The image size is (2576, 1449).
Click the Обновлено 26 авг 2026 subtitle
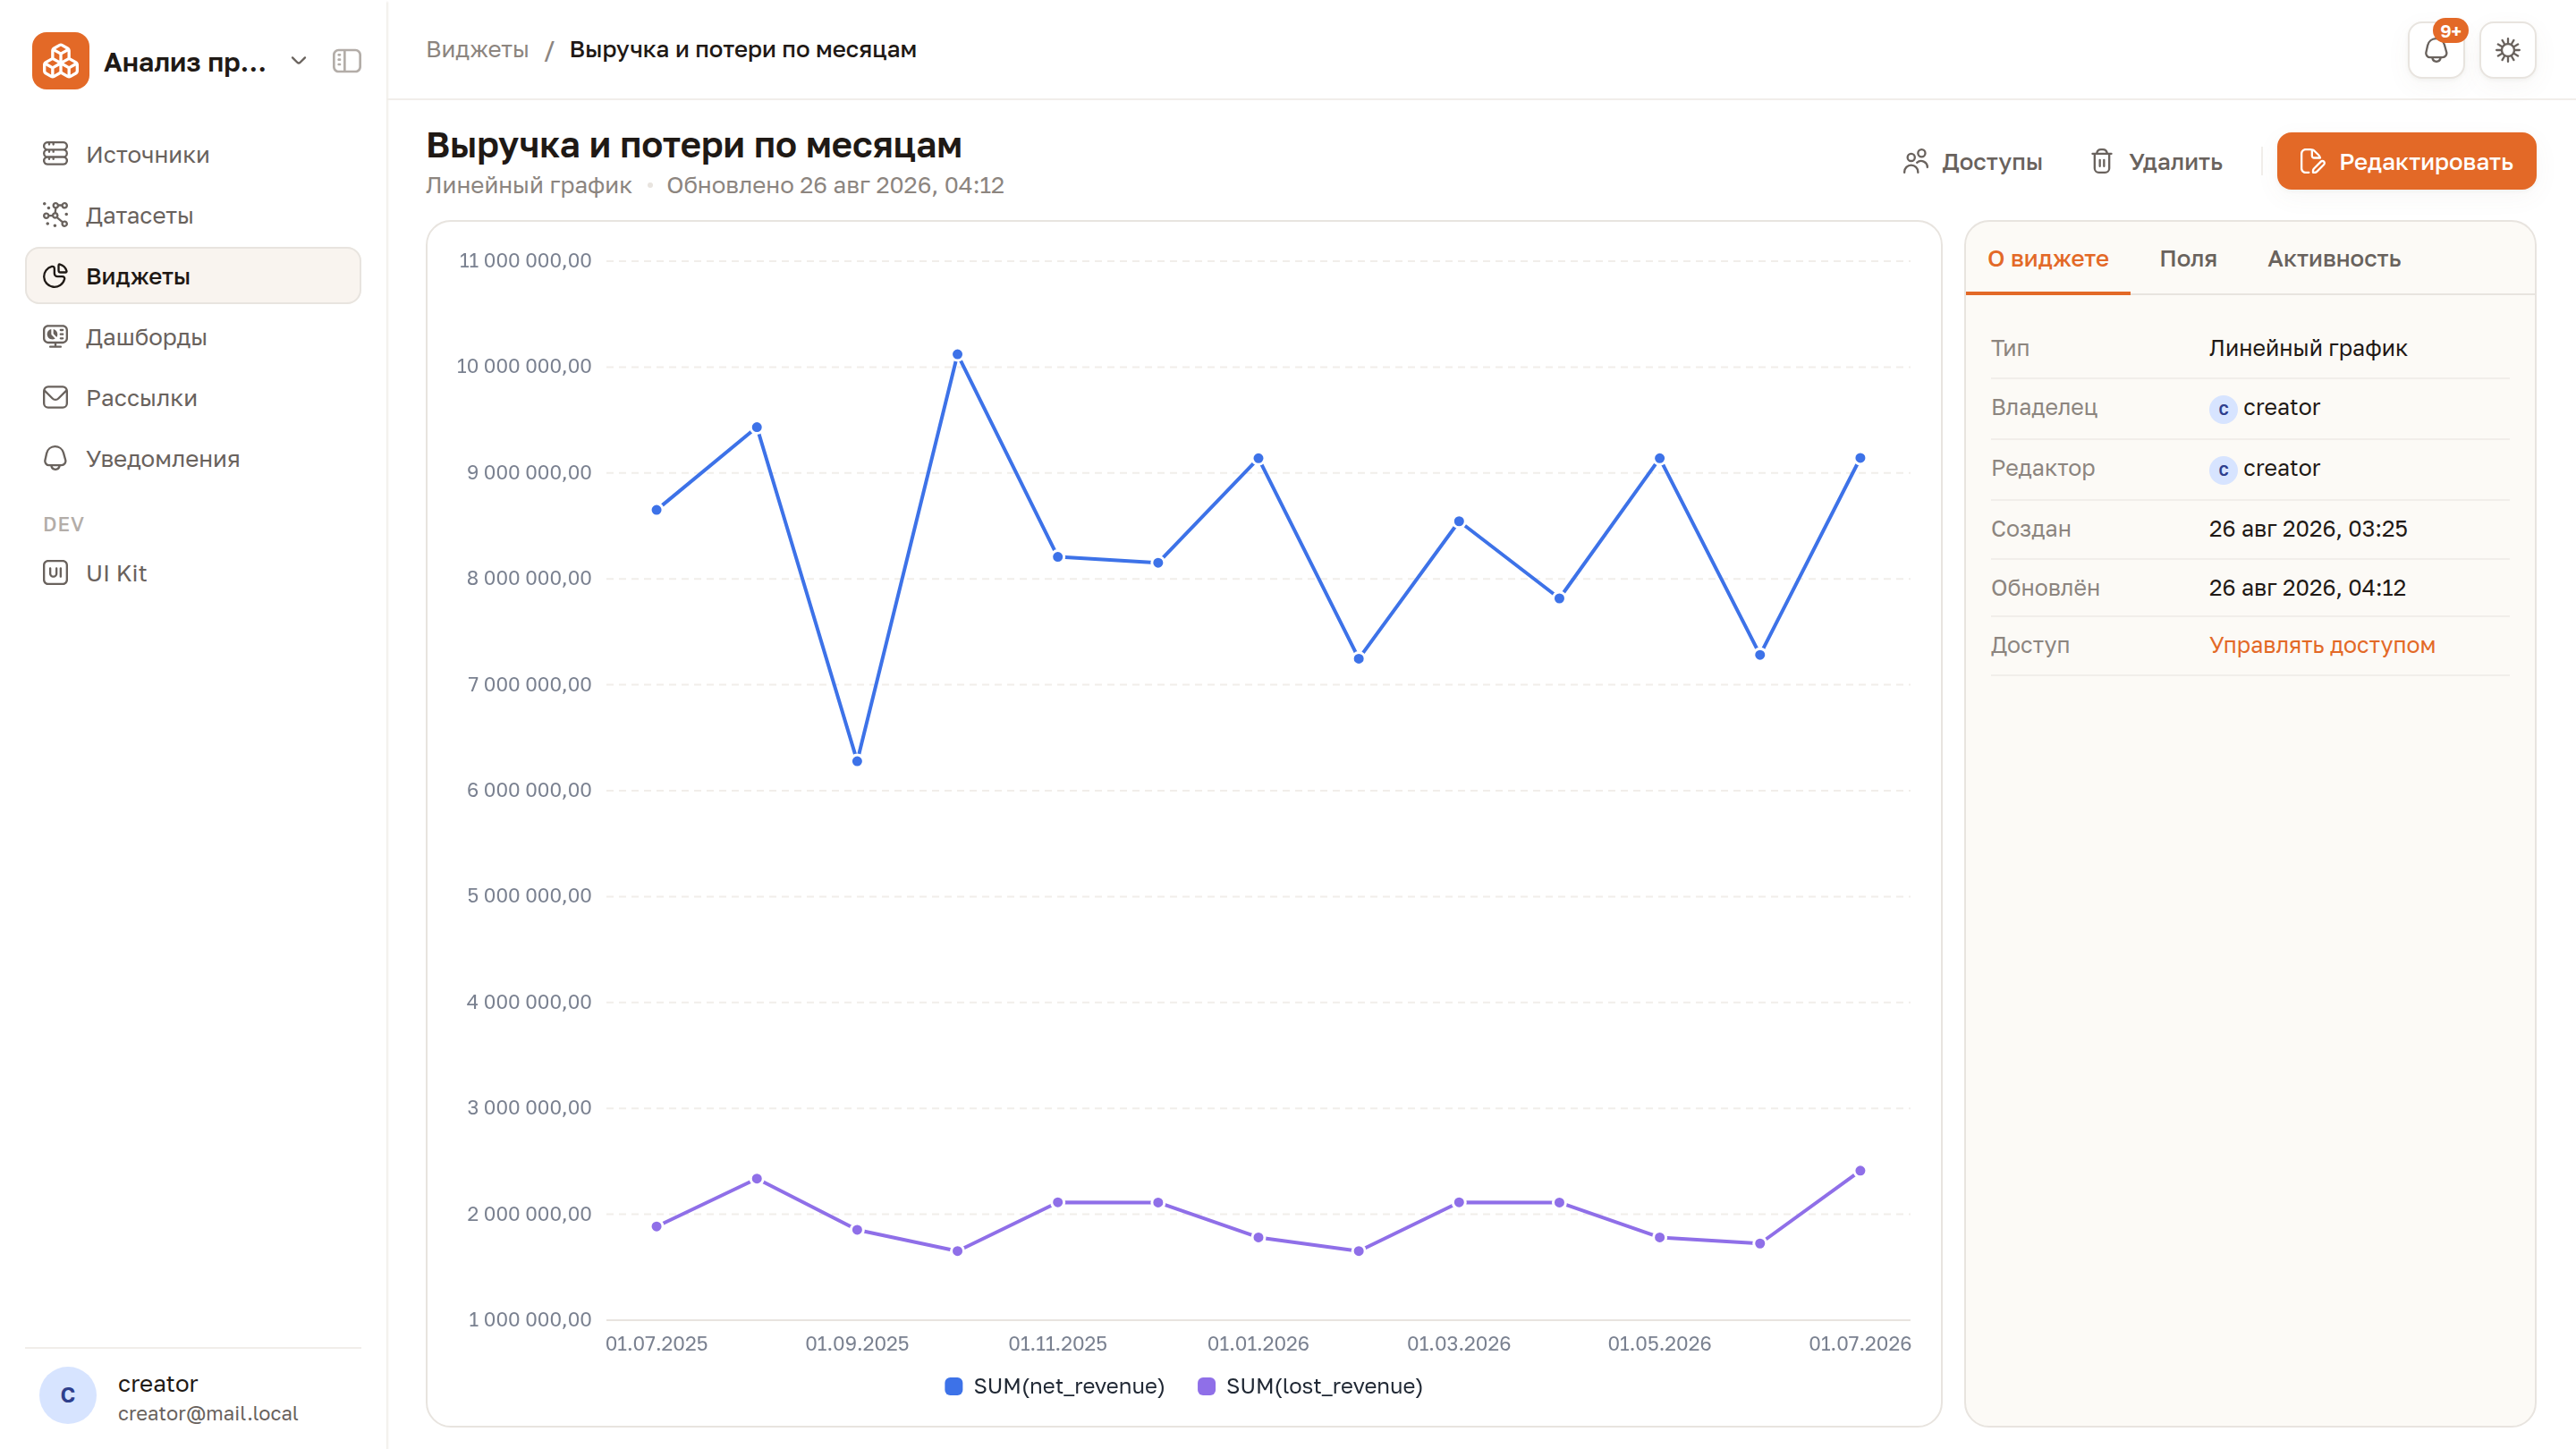coord(835,185)
